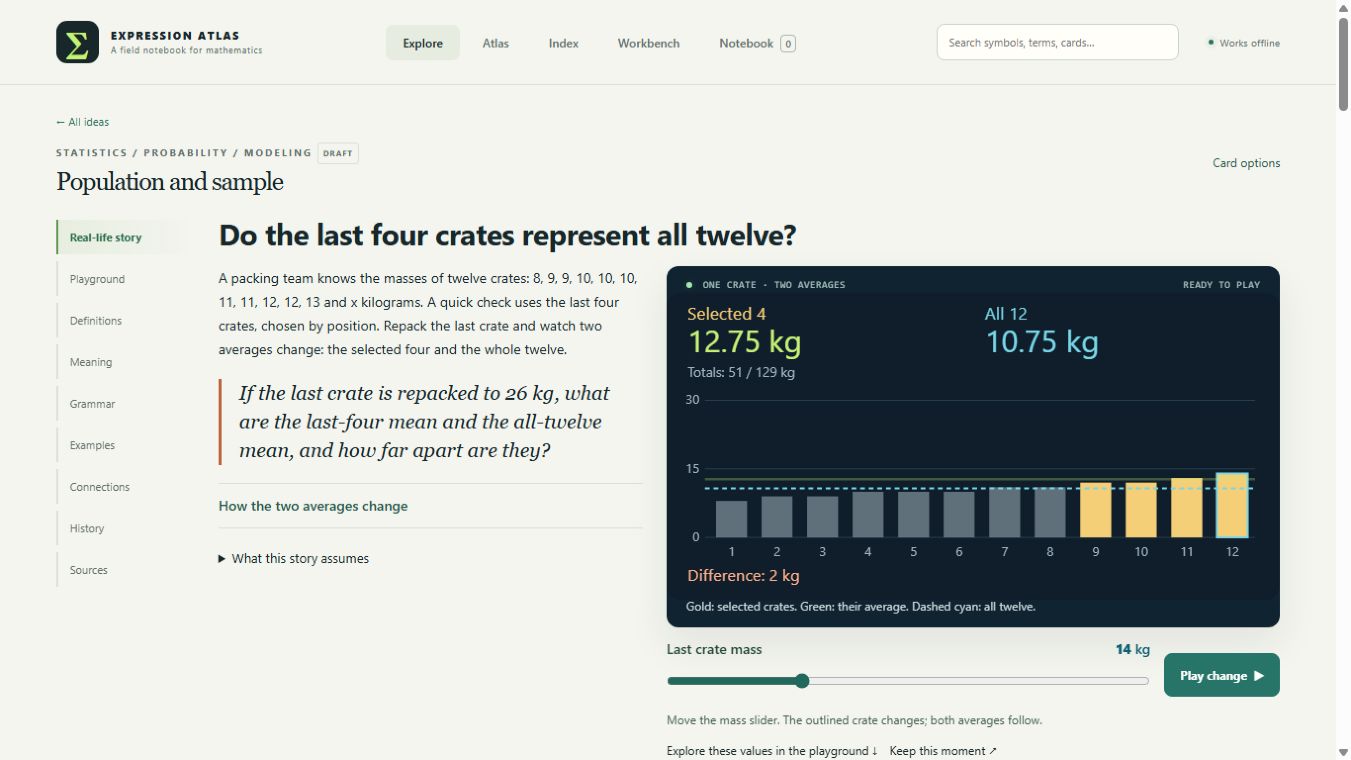The width and height of the screenshot is (1351, 760).
Task: Open the Explore tab
Action: pos(423,43)
